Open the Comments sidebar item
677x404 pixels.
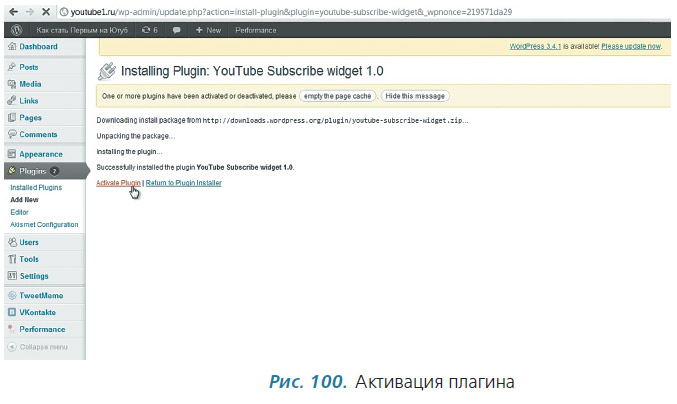pos(38,135)
